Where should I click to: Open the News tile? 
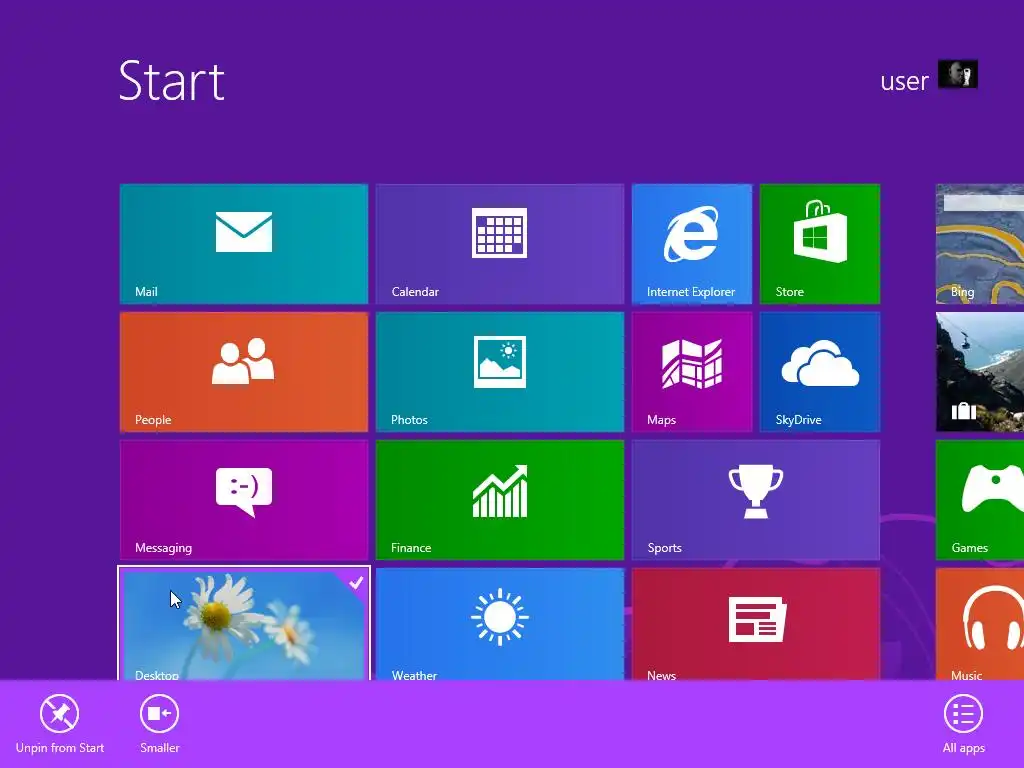(x=756, y=624)
